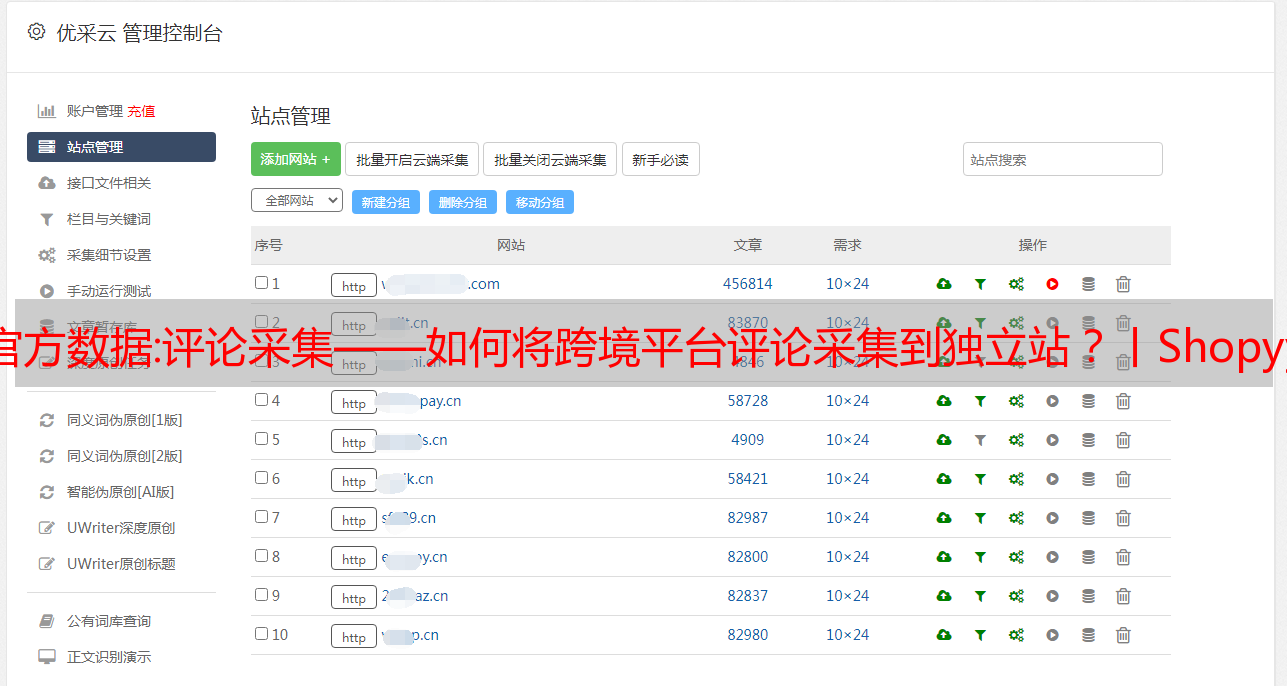This screenshot has width=1287, height=686.
Task: Click the green 添加网站 + button
Action: (x=296, y=159)
